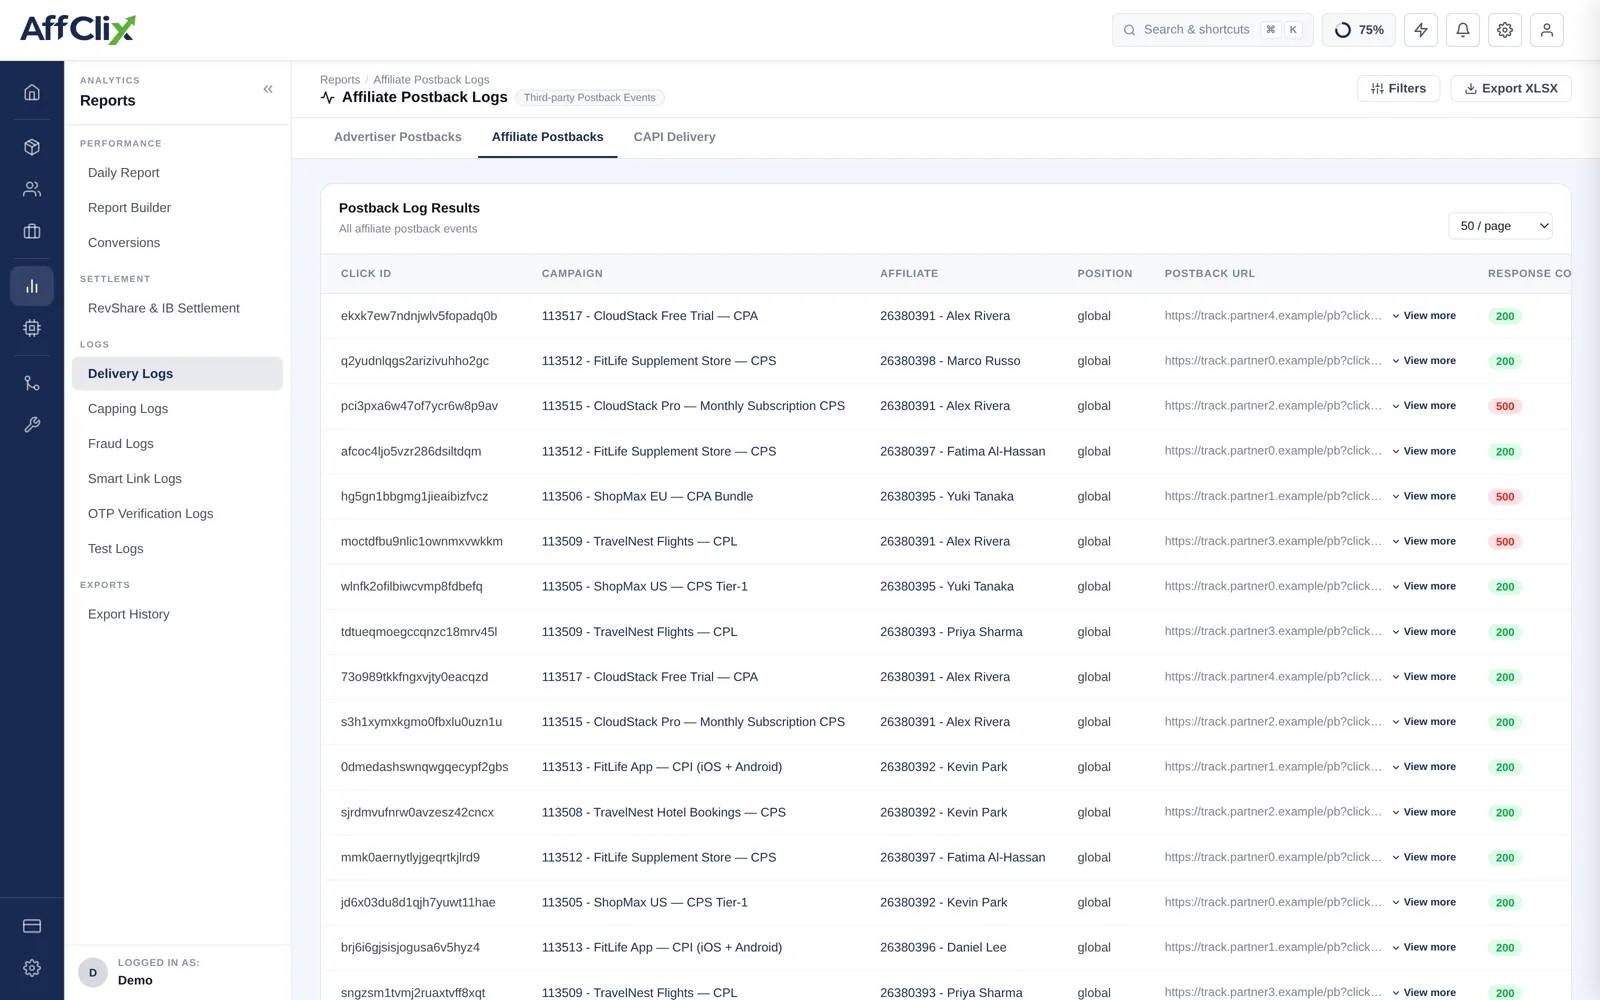Expand View more for hg5gn1bbgmg1jieaibizfvcz row

coord(1424,496)
